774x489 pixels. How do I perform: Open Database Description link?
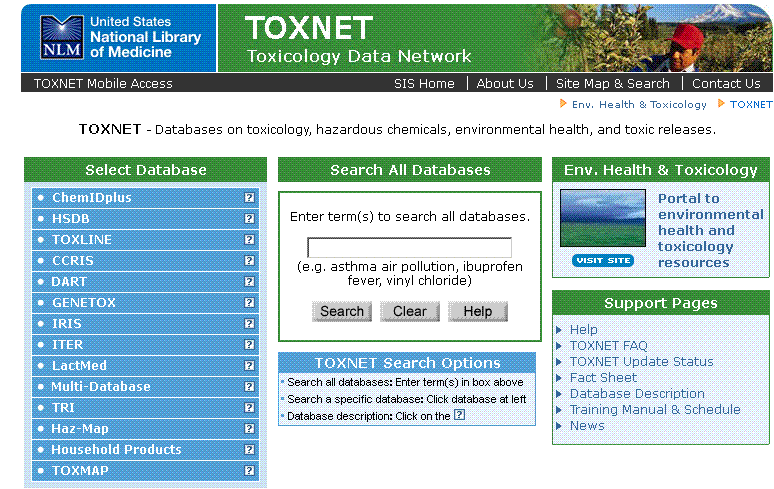pyautogui.click(x=637, y=394)
